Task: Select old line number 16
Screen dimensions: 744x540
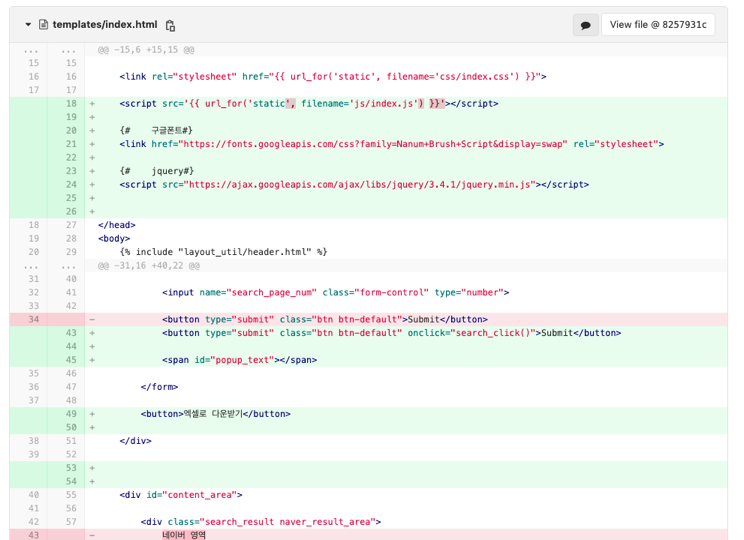Action: (34, 76)
